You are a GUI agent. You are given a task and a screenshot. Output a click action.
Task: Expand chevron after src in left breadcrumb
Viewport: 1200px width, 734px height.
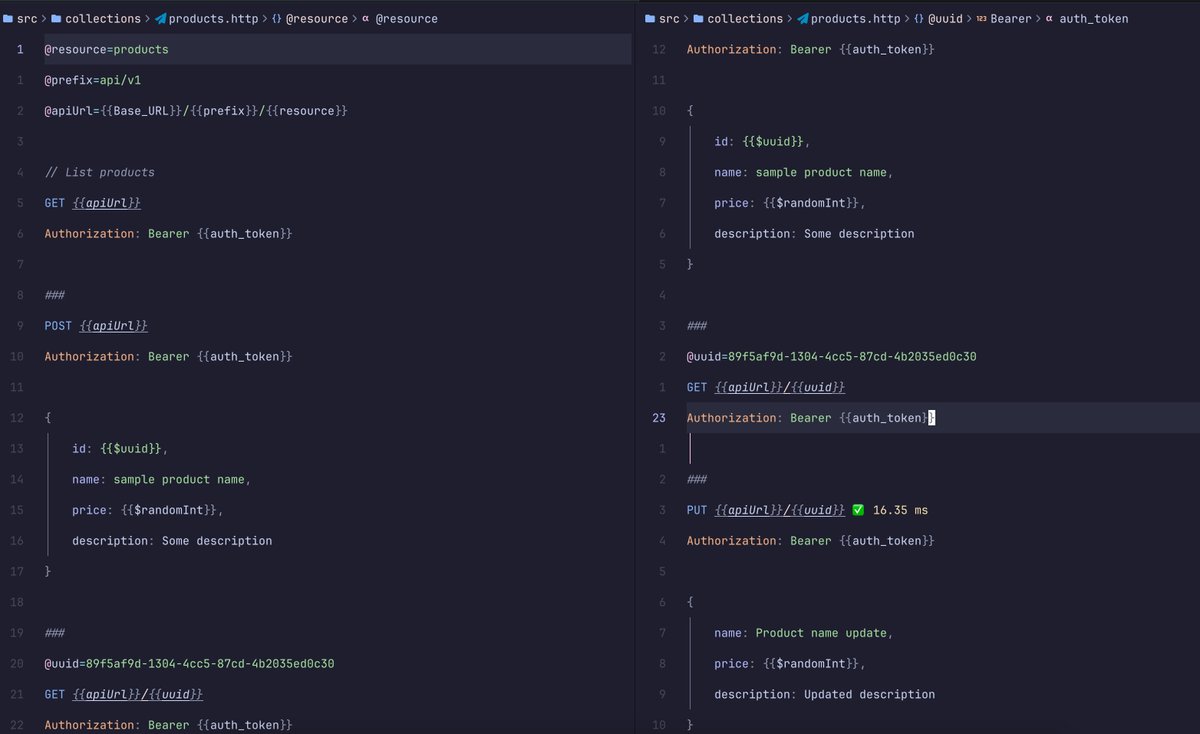(45, 18)
